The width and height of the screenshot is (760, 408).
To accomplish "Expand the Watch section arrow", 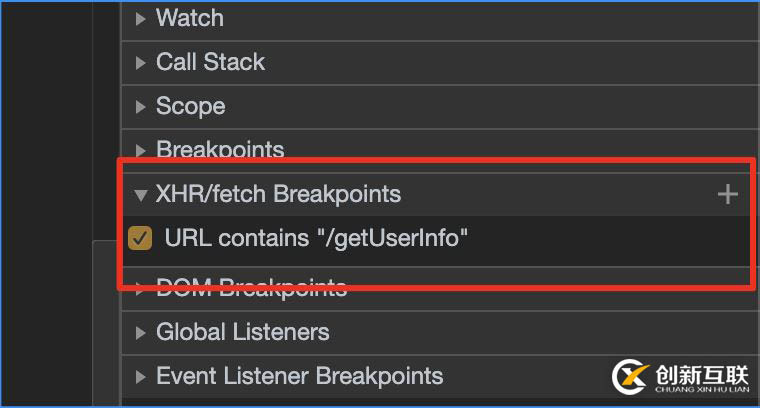I will [x=140, y=18].
